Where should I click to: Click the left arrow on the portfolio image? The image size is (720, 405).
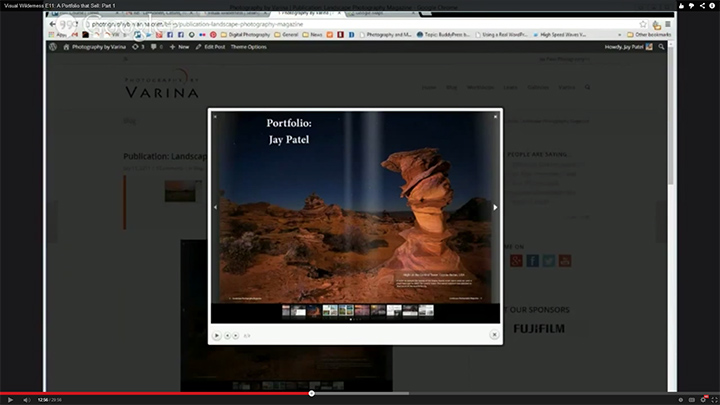[215, 208]
